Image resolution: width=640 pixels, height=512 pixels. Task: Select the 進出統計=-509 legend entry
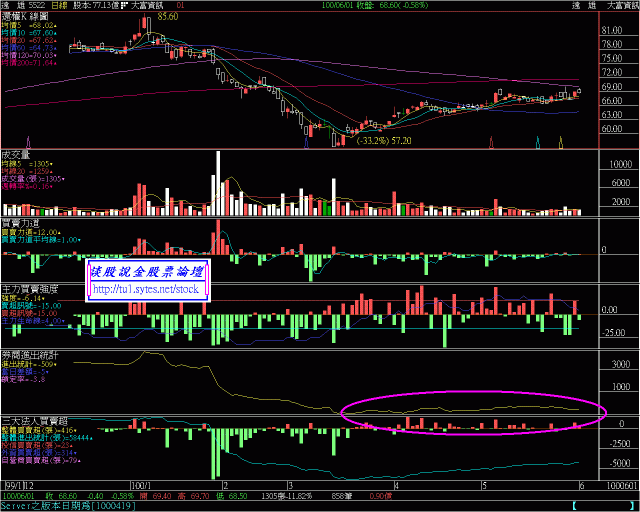[29, 364]
